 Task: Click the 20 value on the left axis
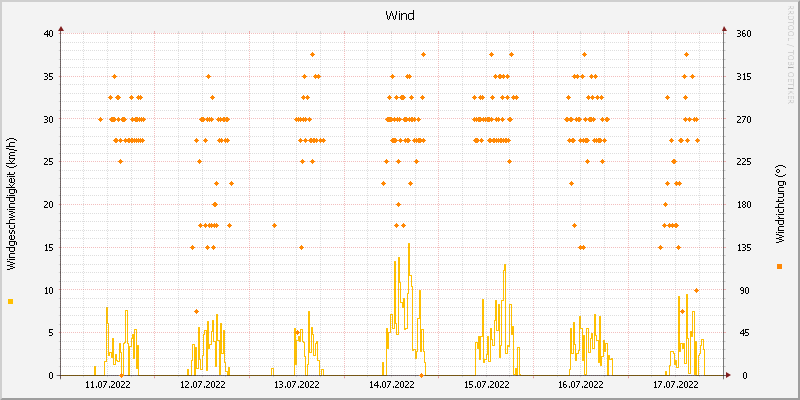click(x=48, y=205)
